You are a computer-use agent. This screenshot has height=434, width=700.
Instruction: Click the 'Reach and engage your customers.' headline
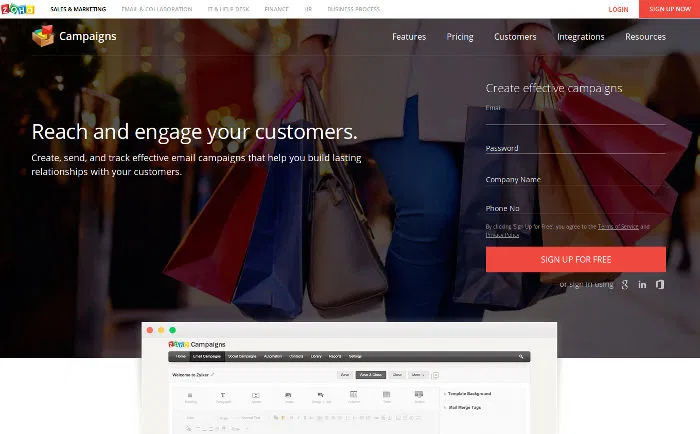[x=194, y=132]
